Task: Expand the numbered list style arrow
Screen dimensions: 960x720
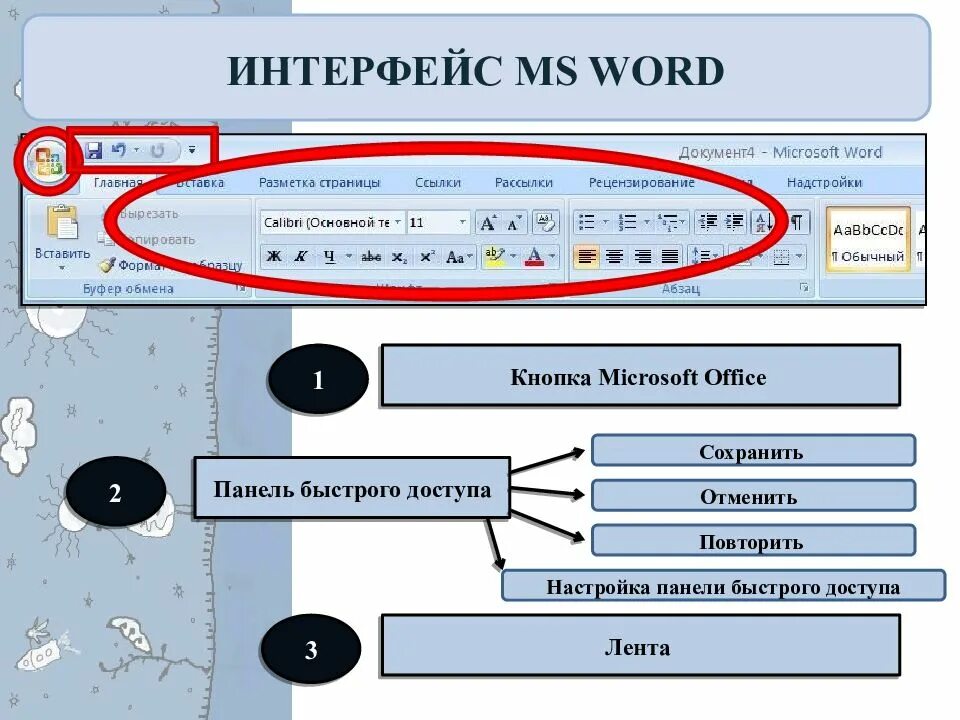Action: click(646, 222)
